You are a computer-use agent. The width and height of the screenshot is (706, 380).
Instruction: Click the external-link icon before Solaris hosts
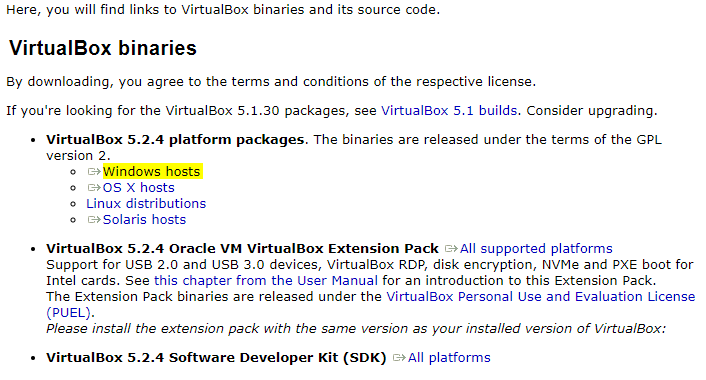(x=94, y=220)
